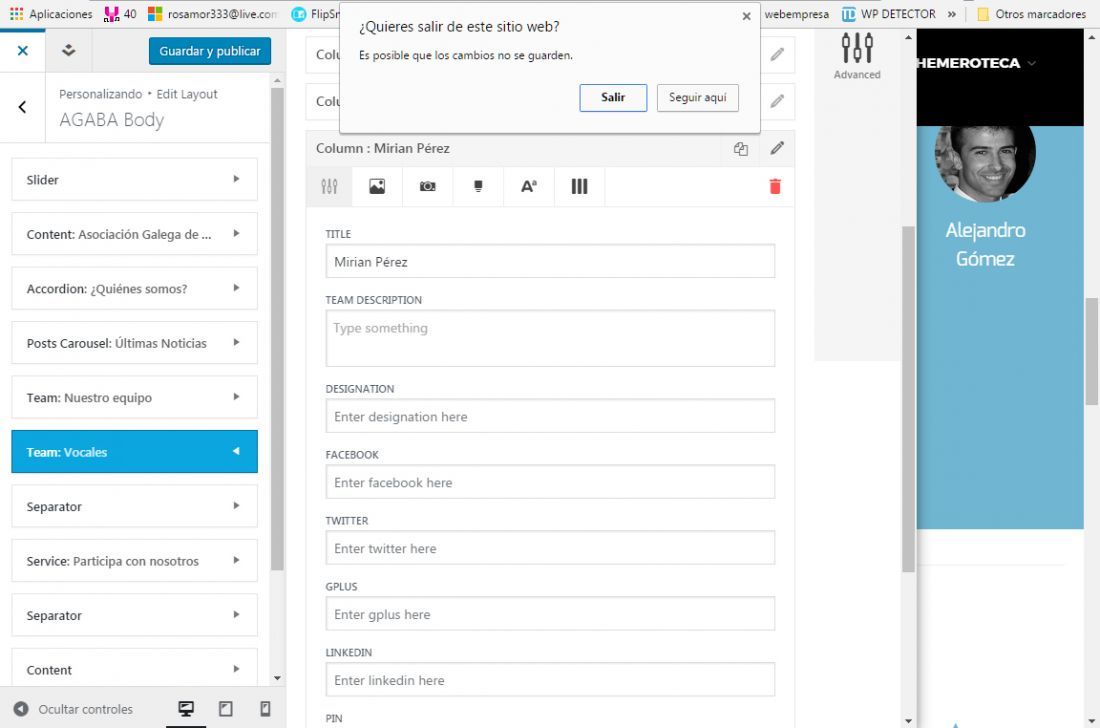
Task: Expand Posts Carousel: Últimas Noticias
Action: pos(135,343)
